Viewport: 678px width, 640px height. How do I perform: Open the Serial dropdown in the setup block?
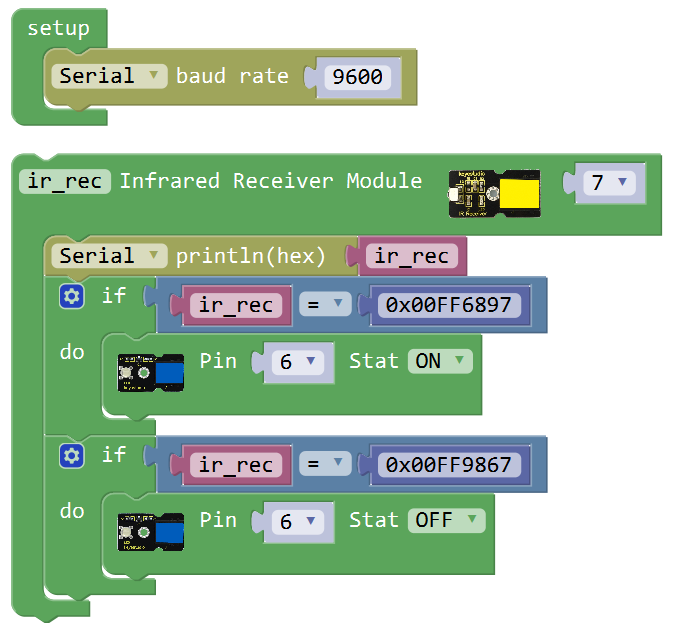pyautogui.click(x=109, y=76)
